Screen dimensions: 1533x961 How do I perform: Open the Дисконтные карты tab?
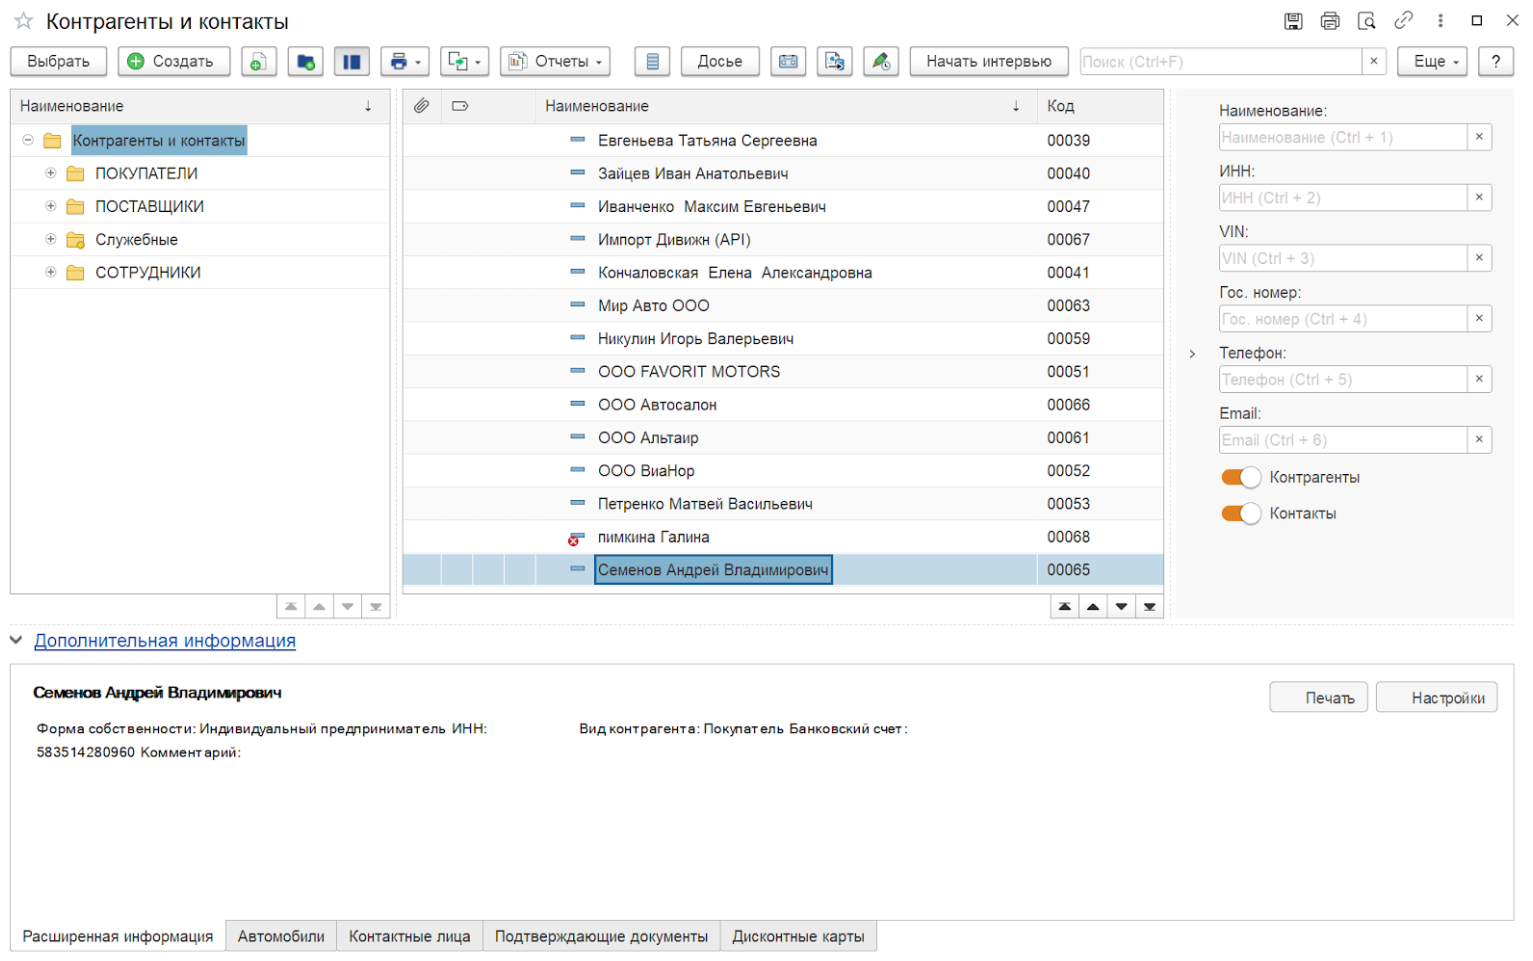pos(797,937)
